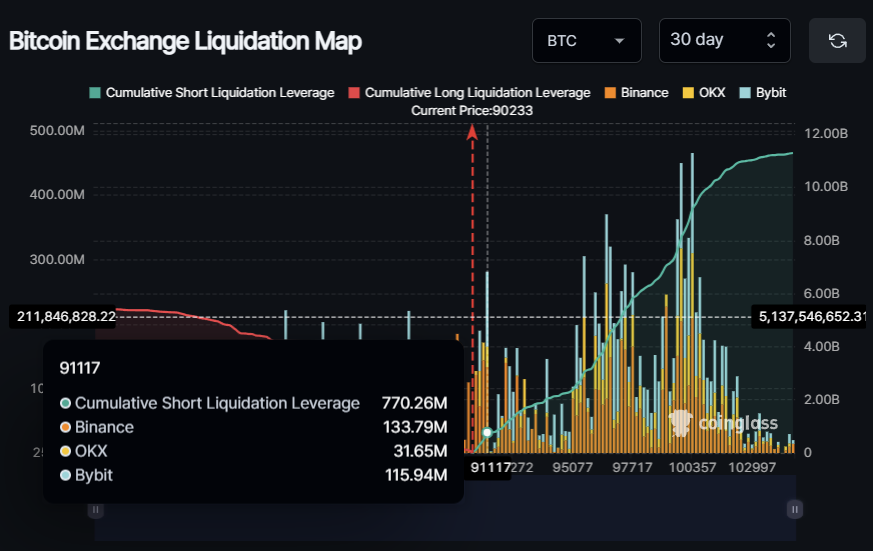Click the left zoom slider handle

coord(96,509)
